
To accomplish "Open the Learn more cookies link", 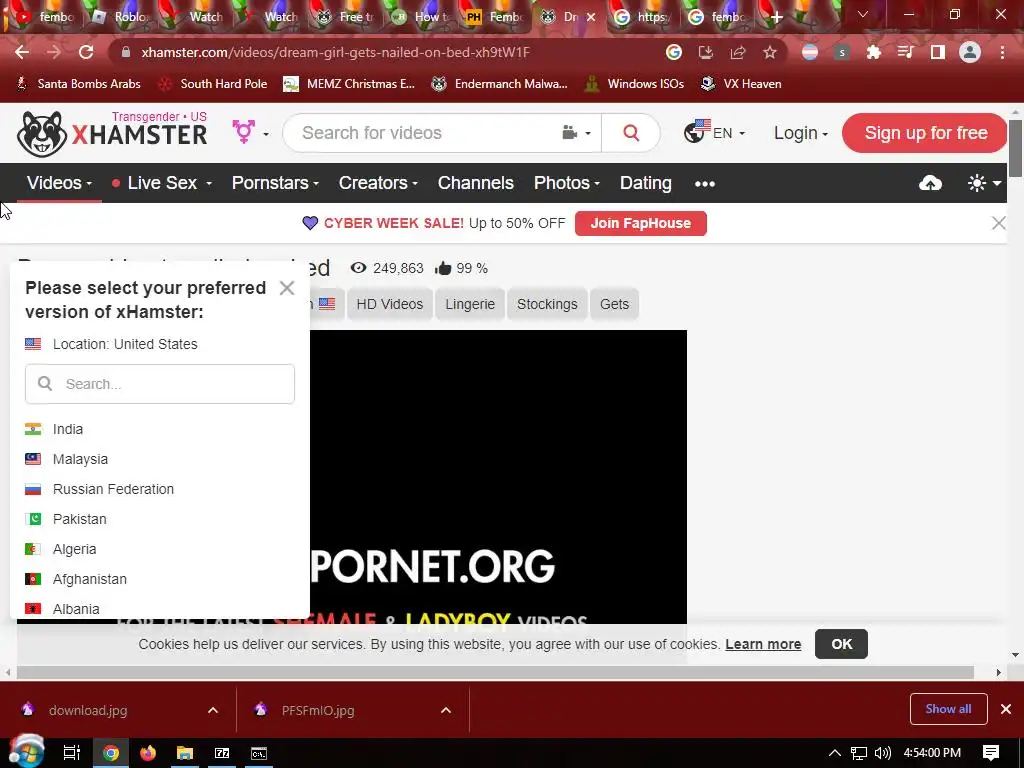I will pyautogui.click(x=763, y=645).
